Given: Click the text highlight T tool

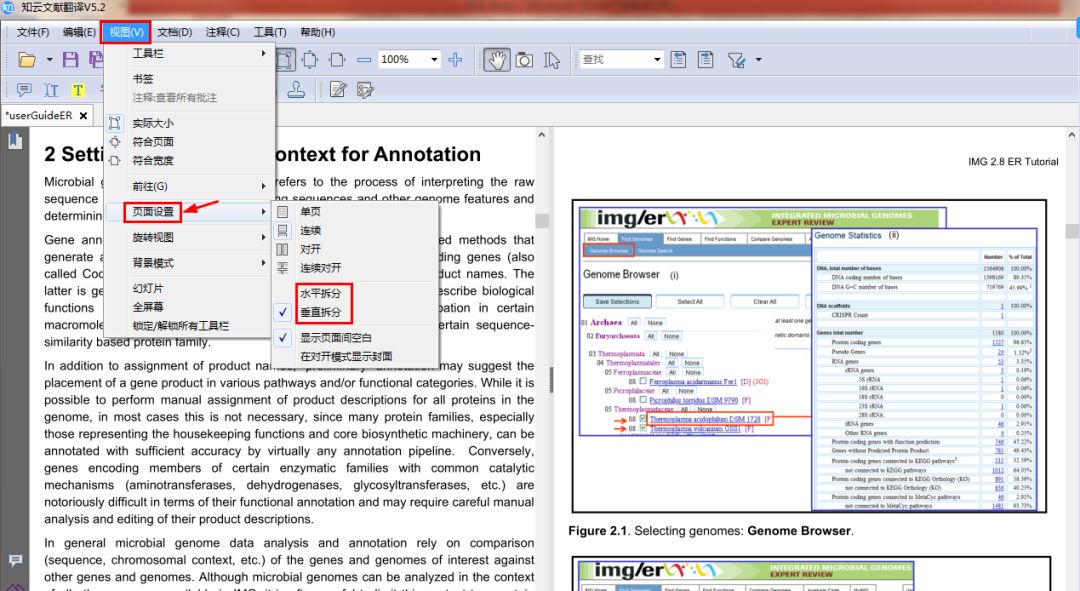Looking at the screenshot, I should pos(77,90).
